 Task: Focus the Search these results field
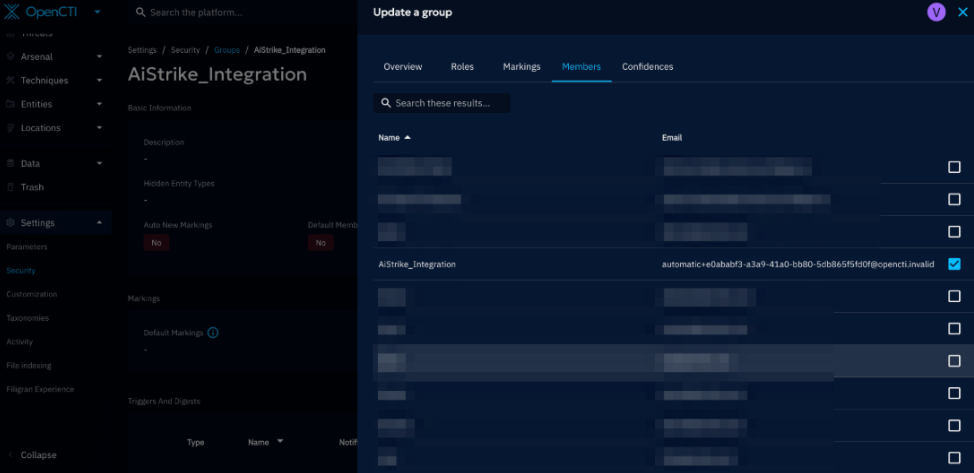point(442,103)
